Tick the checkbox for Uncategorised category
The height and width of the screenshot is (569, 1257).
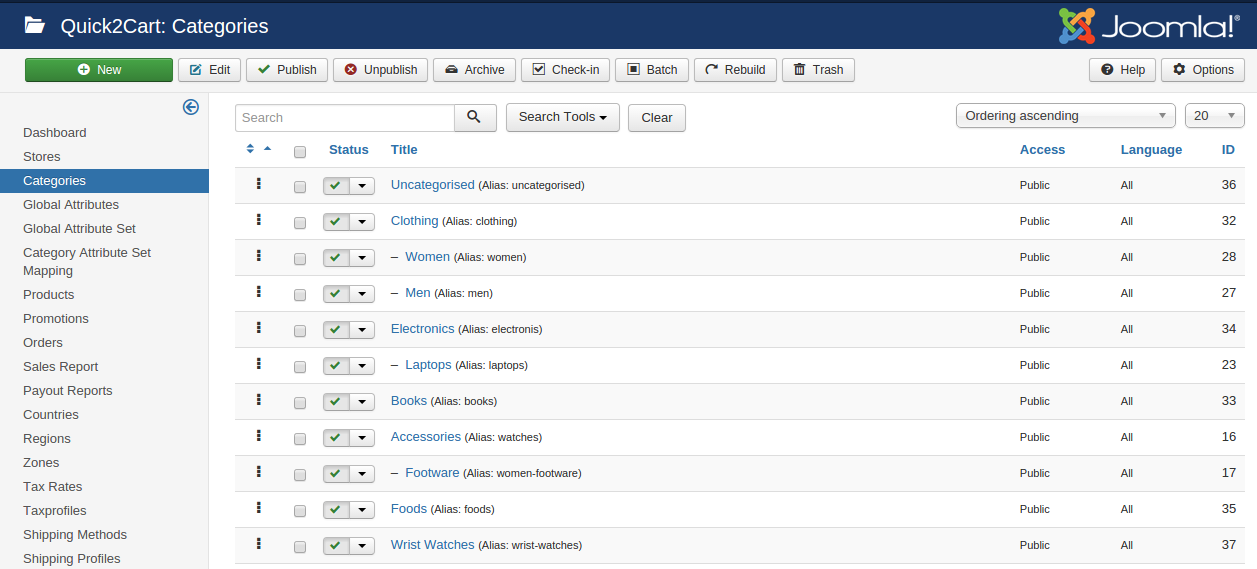(x=300, y=186)
